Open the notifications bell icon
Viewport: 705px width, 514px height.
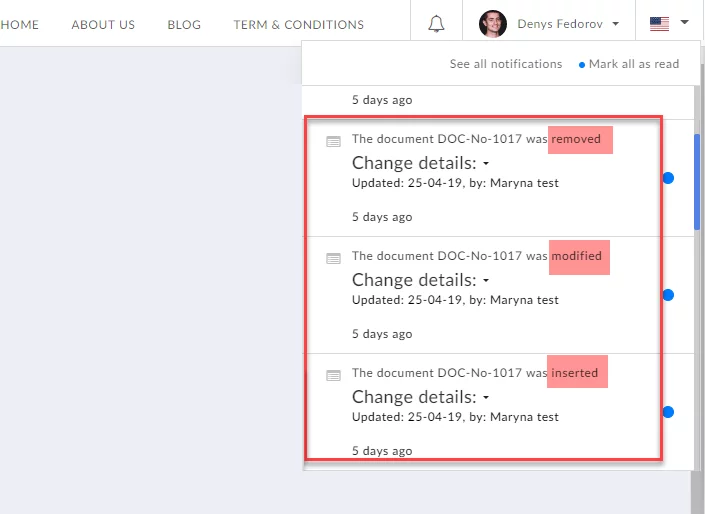[x=436, y=24]
